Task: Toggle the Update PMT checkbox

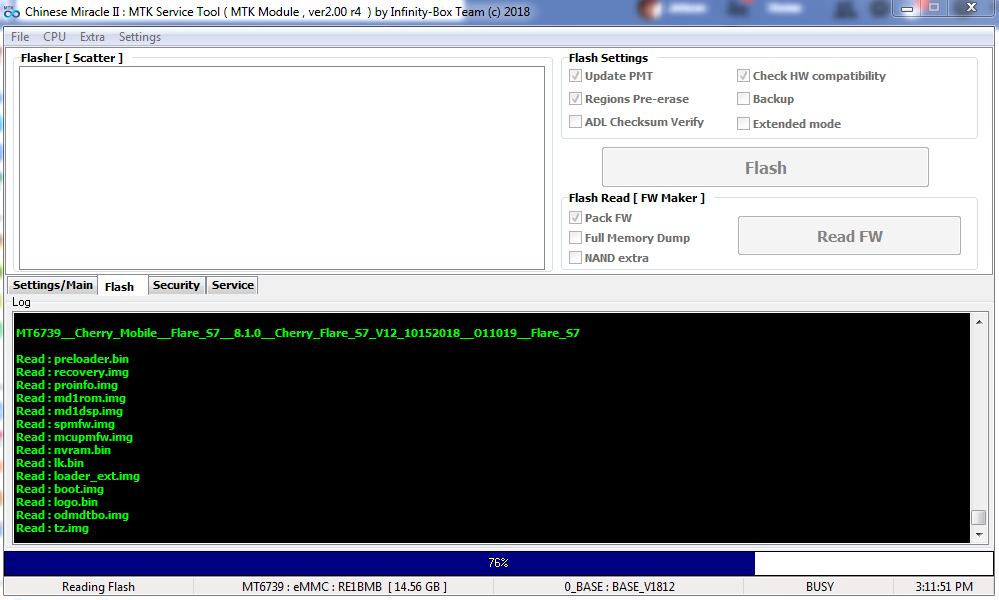Action: (575, 76)
